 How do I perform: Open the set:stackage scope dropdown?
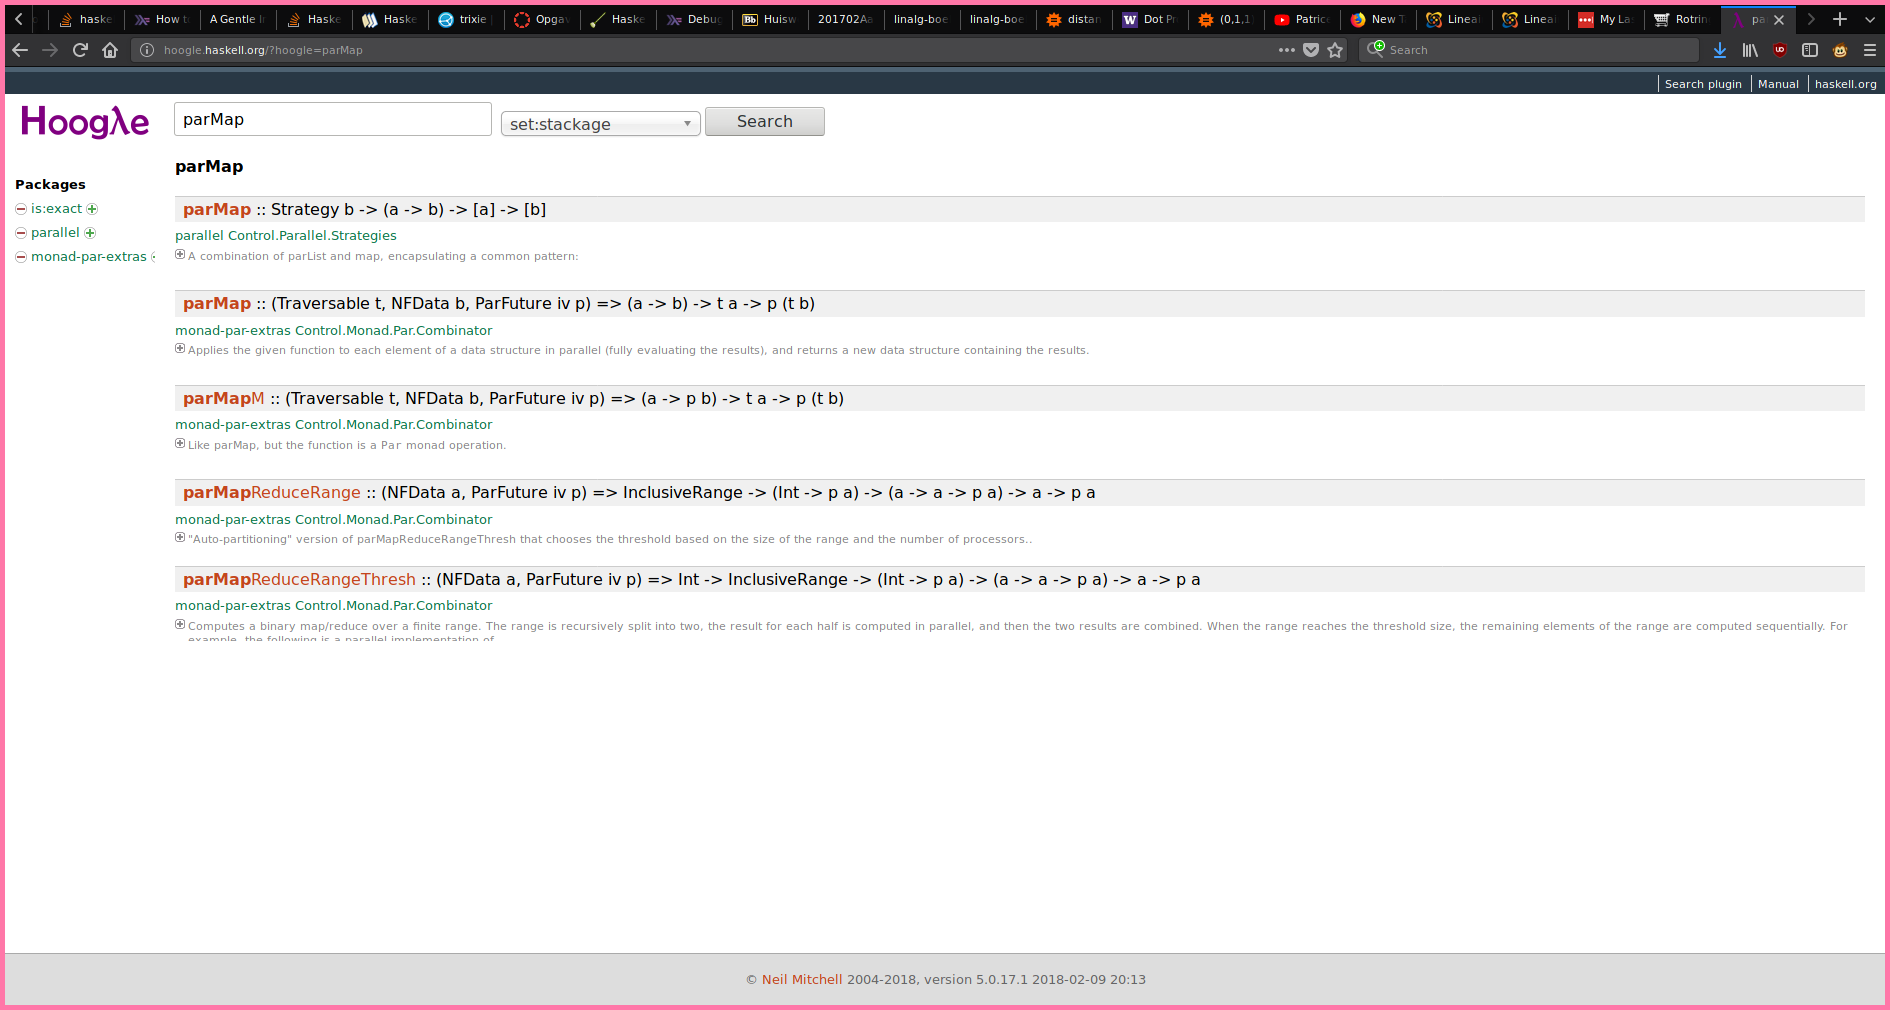pos(600,124)
